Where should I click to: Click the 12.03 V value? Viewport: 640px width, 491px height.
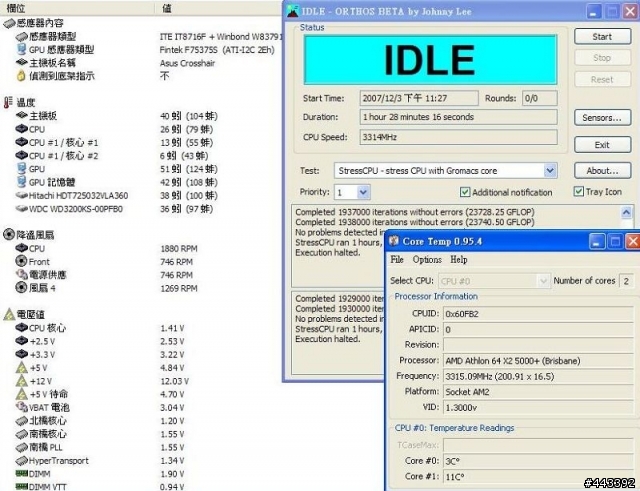[174, 381]
